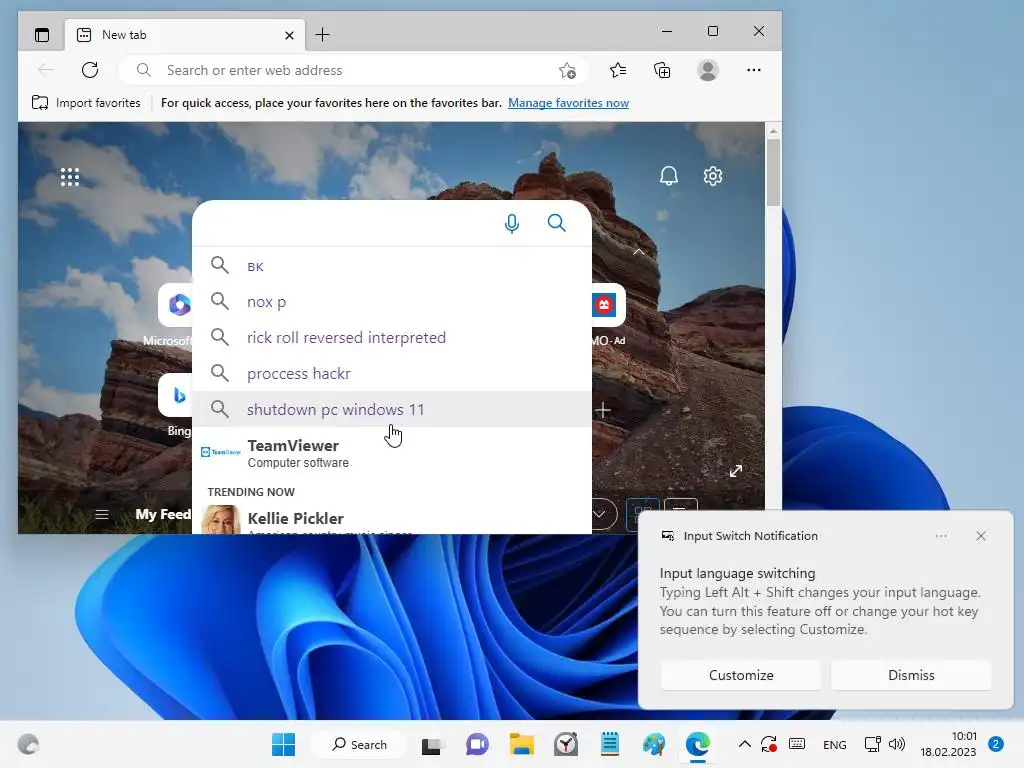
Task: Open Kellie Pickler trending result
Action: click(x=392, y=520)
